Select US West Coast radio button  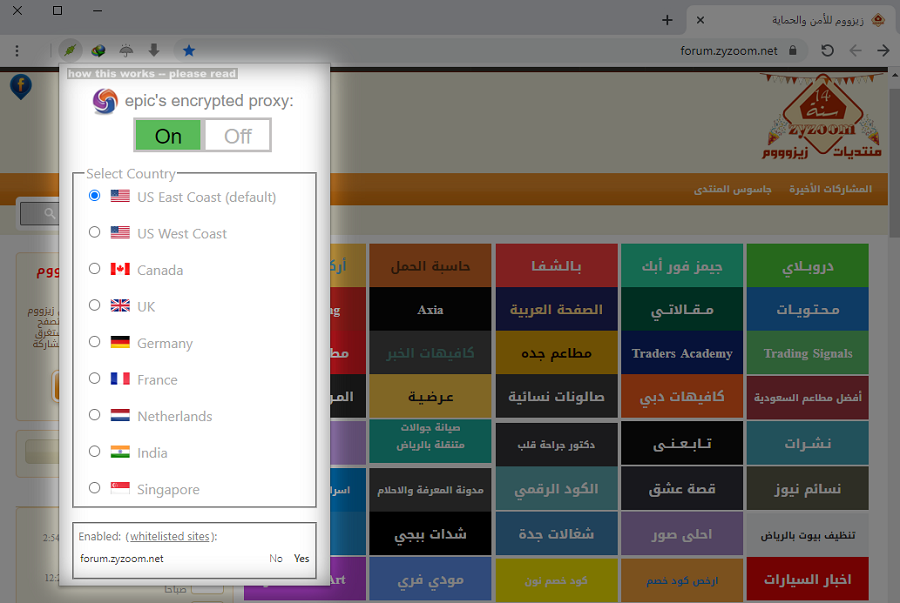[95, 232]
